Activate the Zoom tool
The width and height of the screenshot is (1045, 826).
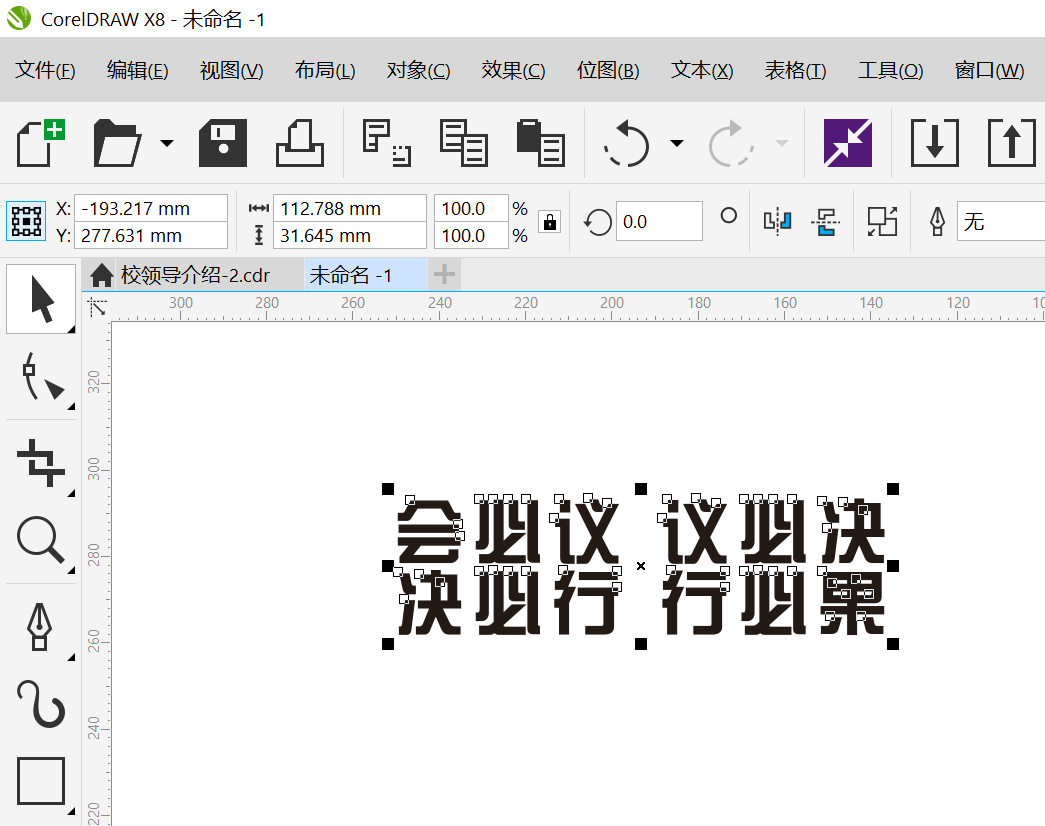[x=40, y=540]
